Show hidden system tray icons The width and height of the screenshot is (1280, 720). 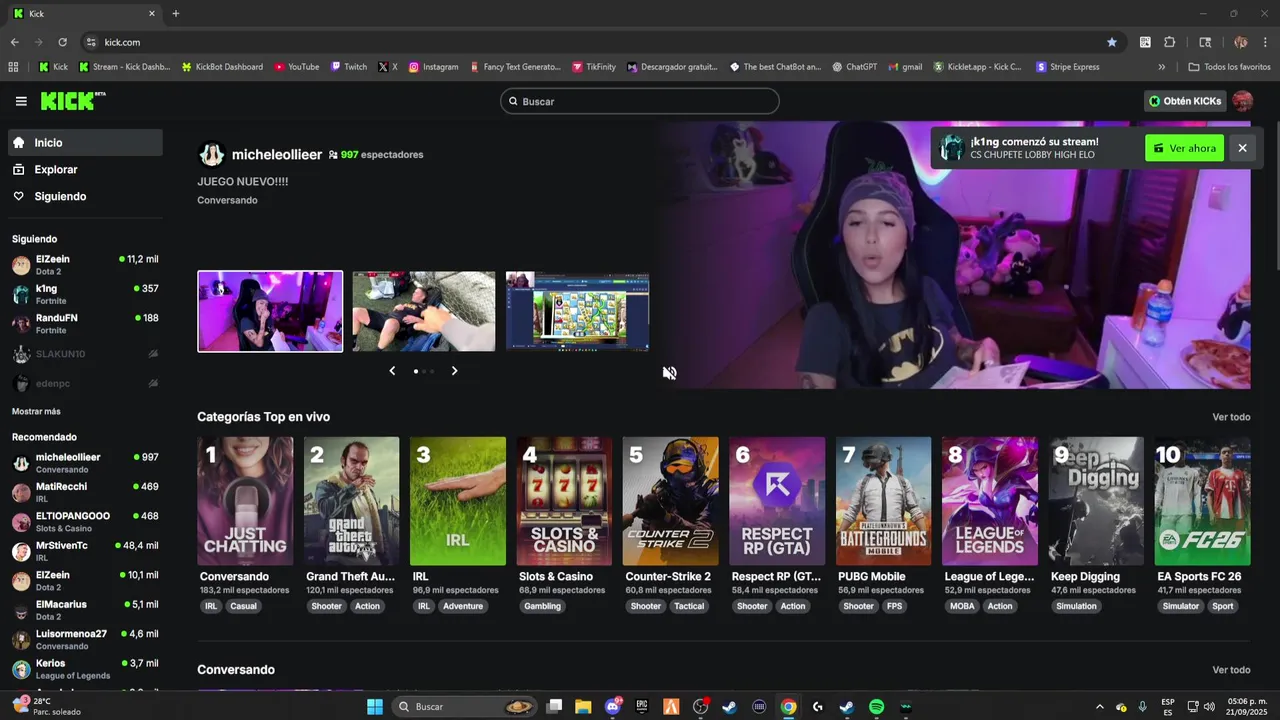pyautogui.click(x=1100, y=707)
